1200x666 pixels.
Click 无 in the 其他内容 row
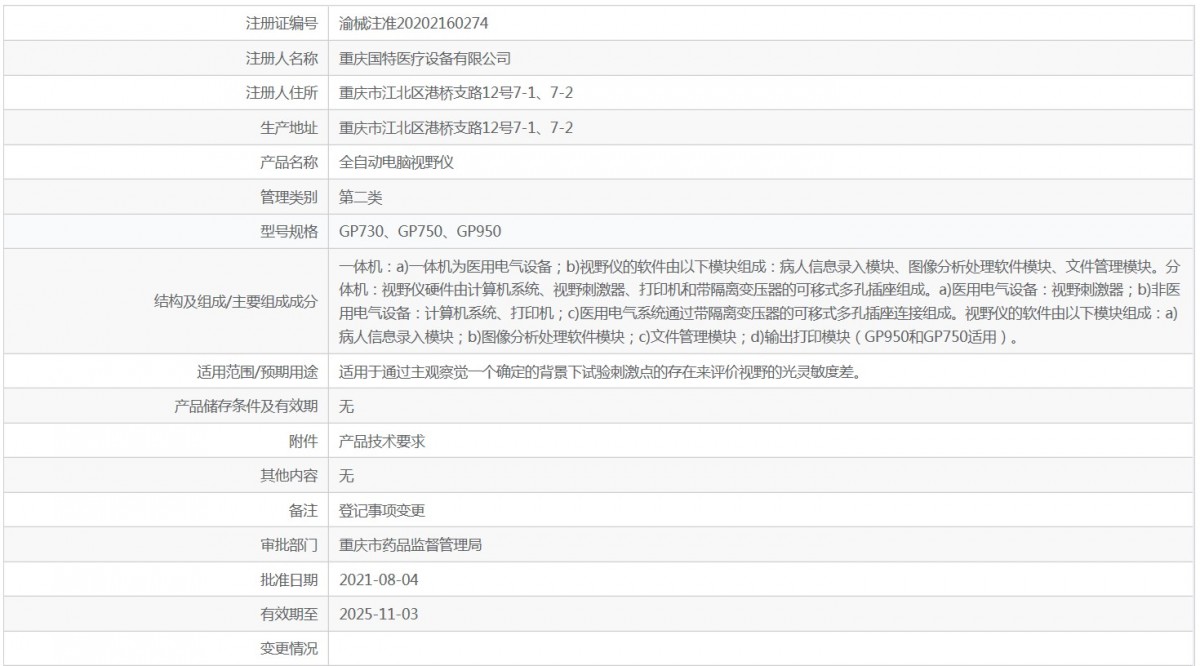tap(347, 476)
